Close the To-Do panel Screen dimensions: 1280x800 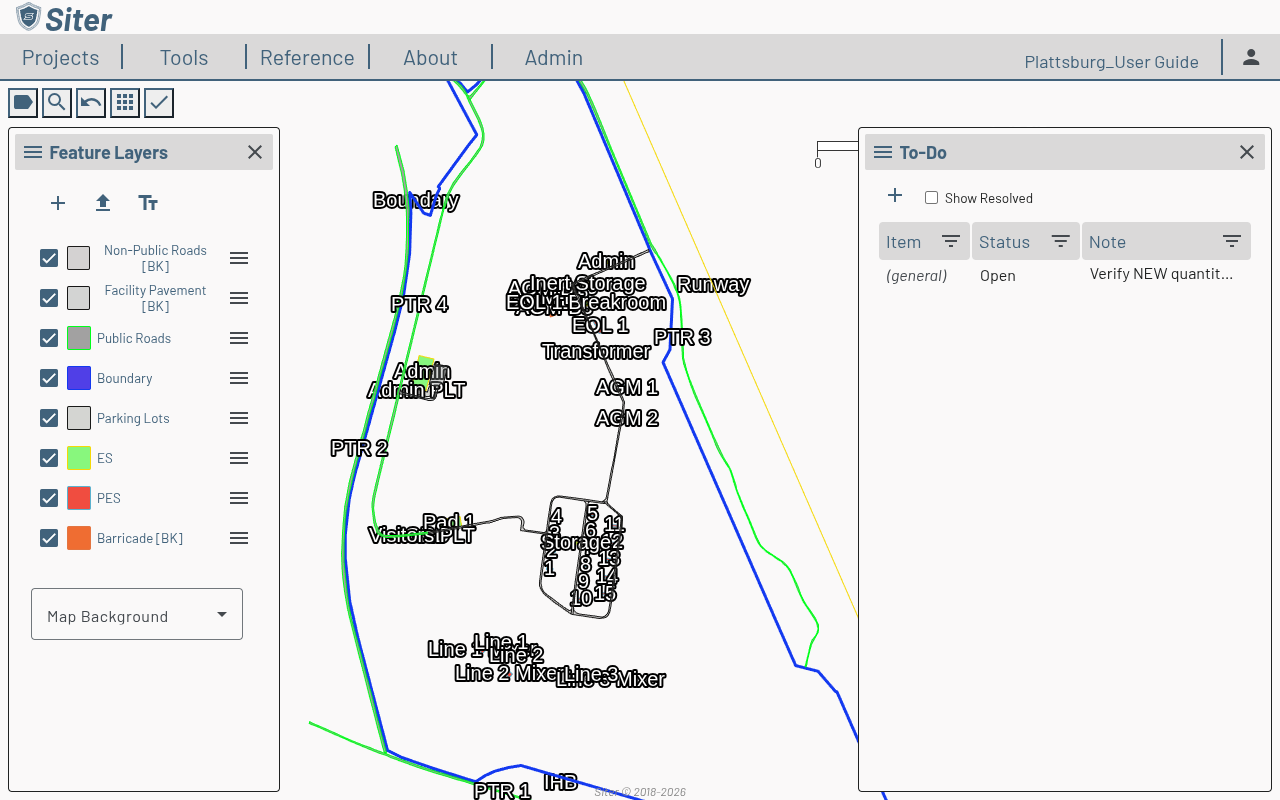[x=1247, y=152]
